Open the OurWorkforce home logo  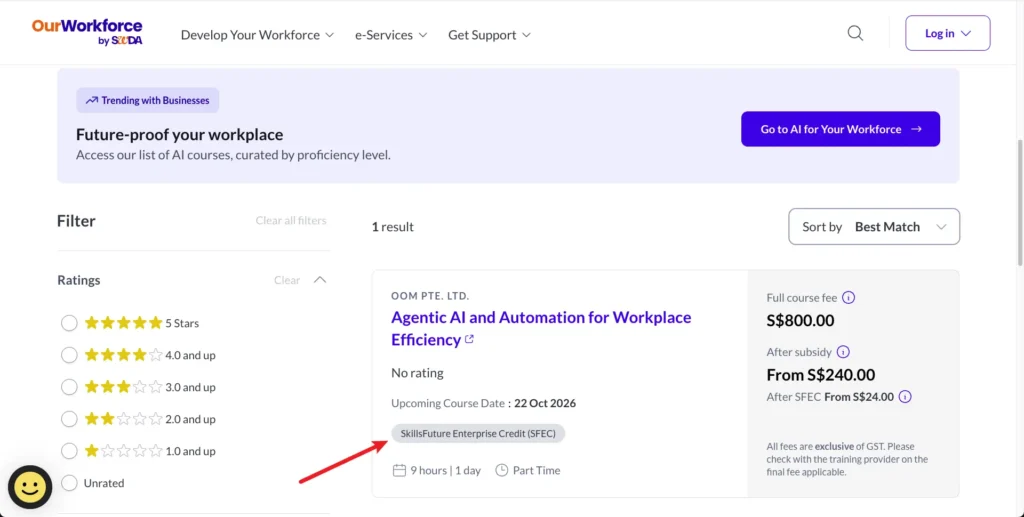[x=87, y=32]
